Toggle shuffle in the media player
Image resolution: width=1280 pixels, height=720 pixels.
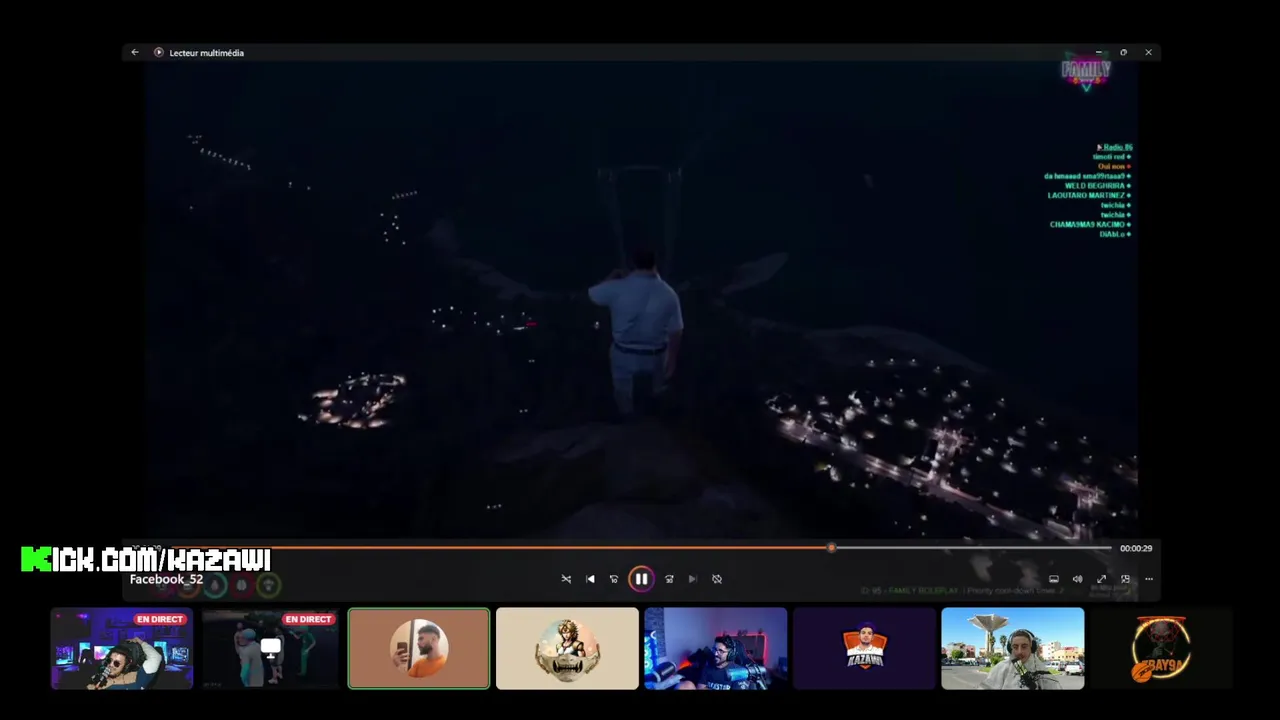[x=566, y=579]
